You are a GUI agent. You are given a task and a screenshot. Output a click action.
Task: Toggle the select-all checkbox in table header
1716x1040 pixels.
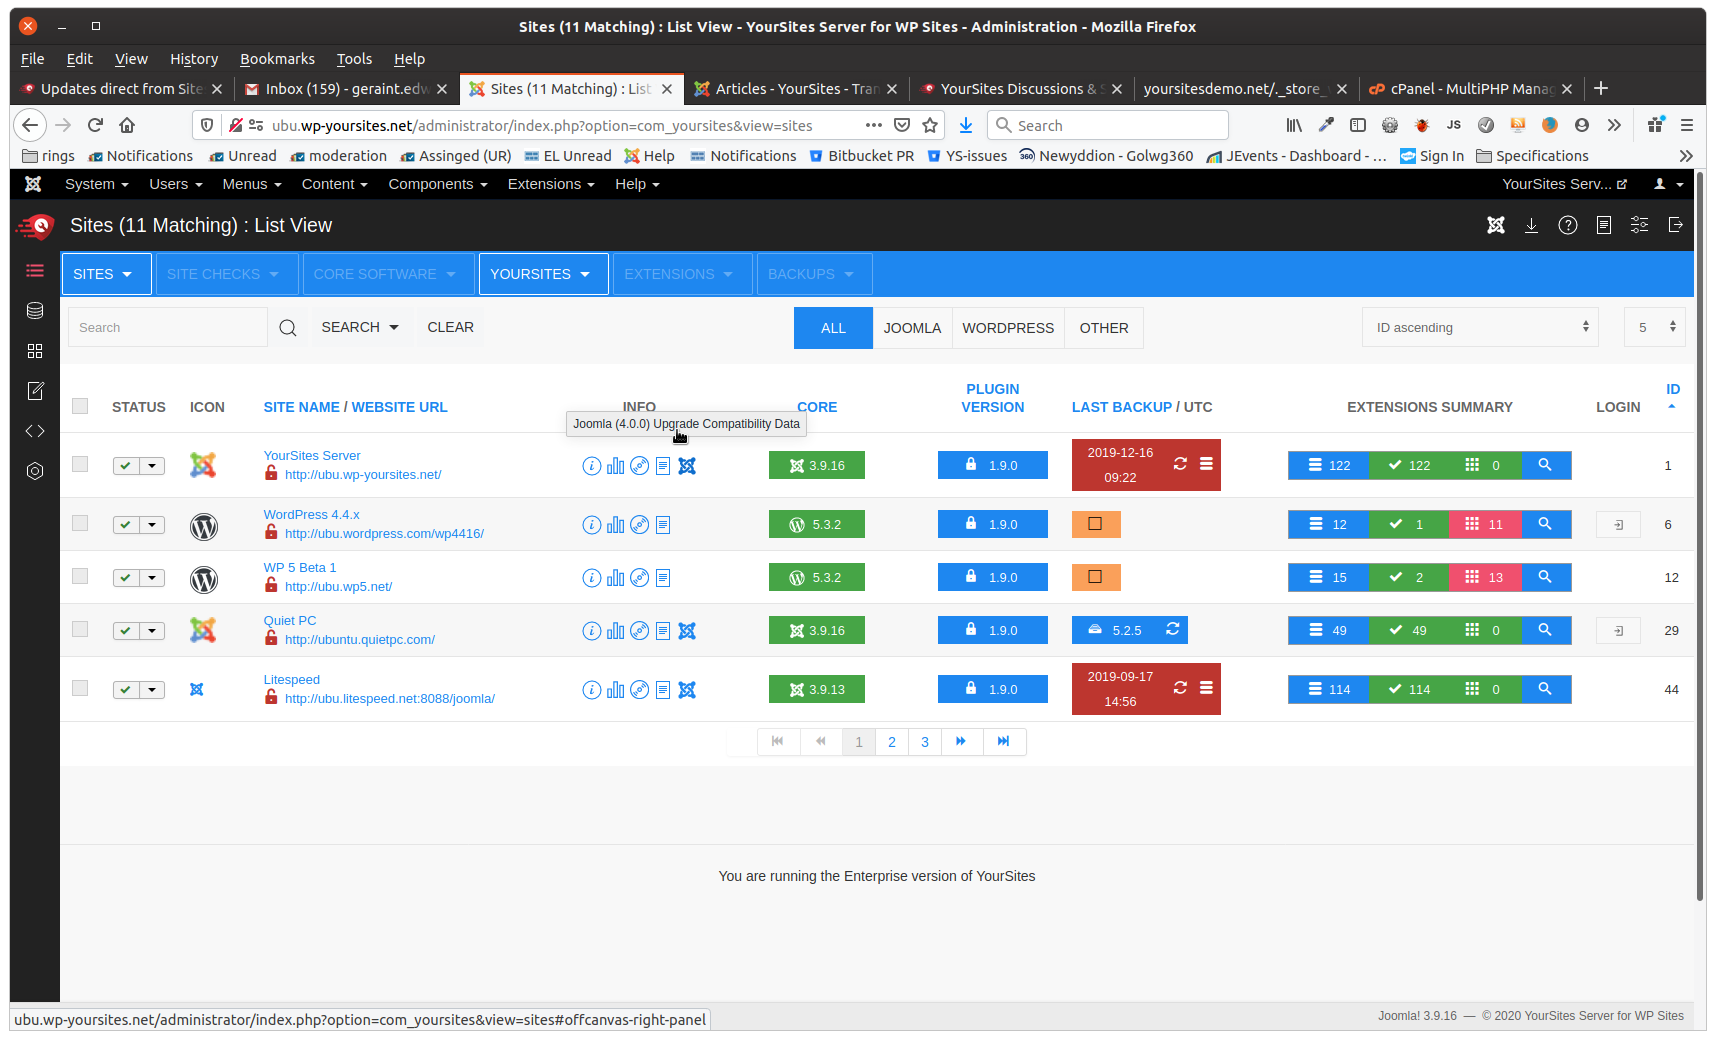click(80, 406)
